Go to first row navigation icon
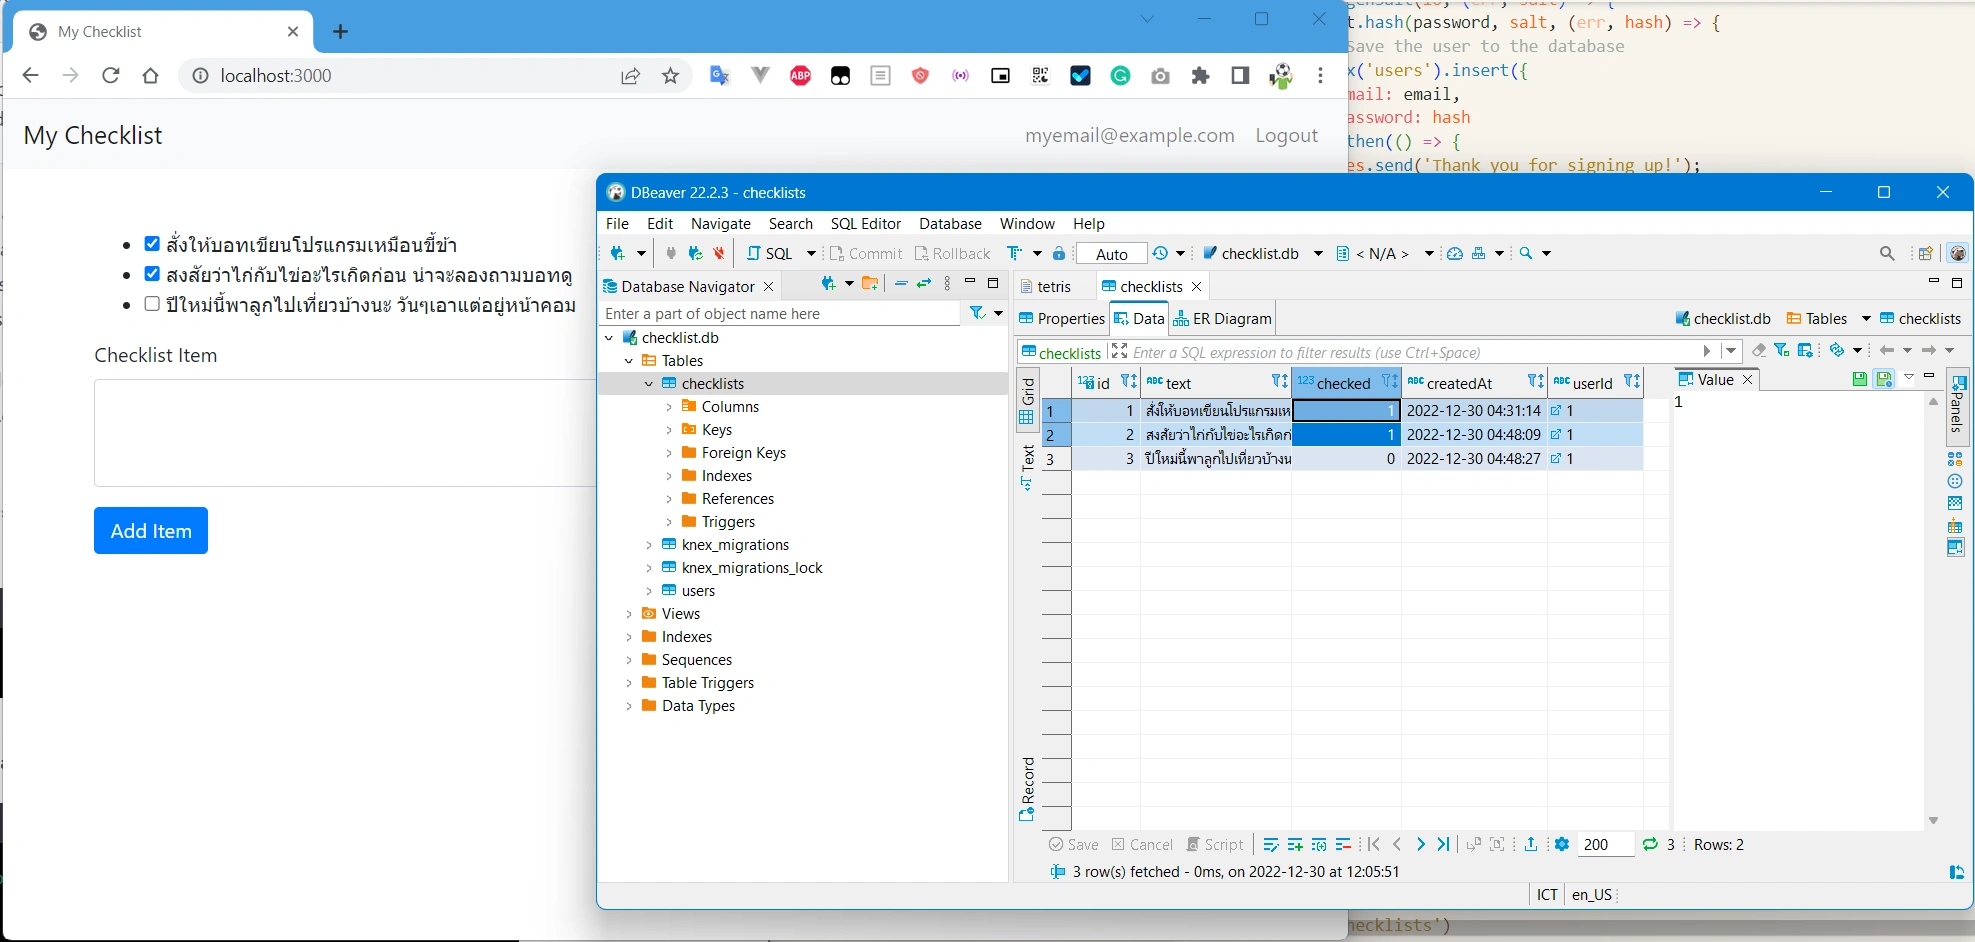The image size is (1975, 942). point(1374,844)
